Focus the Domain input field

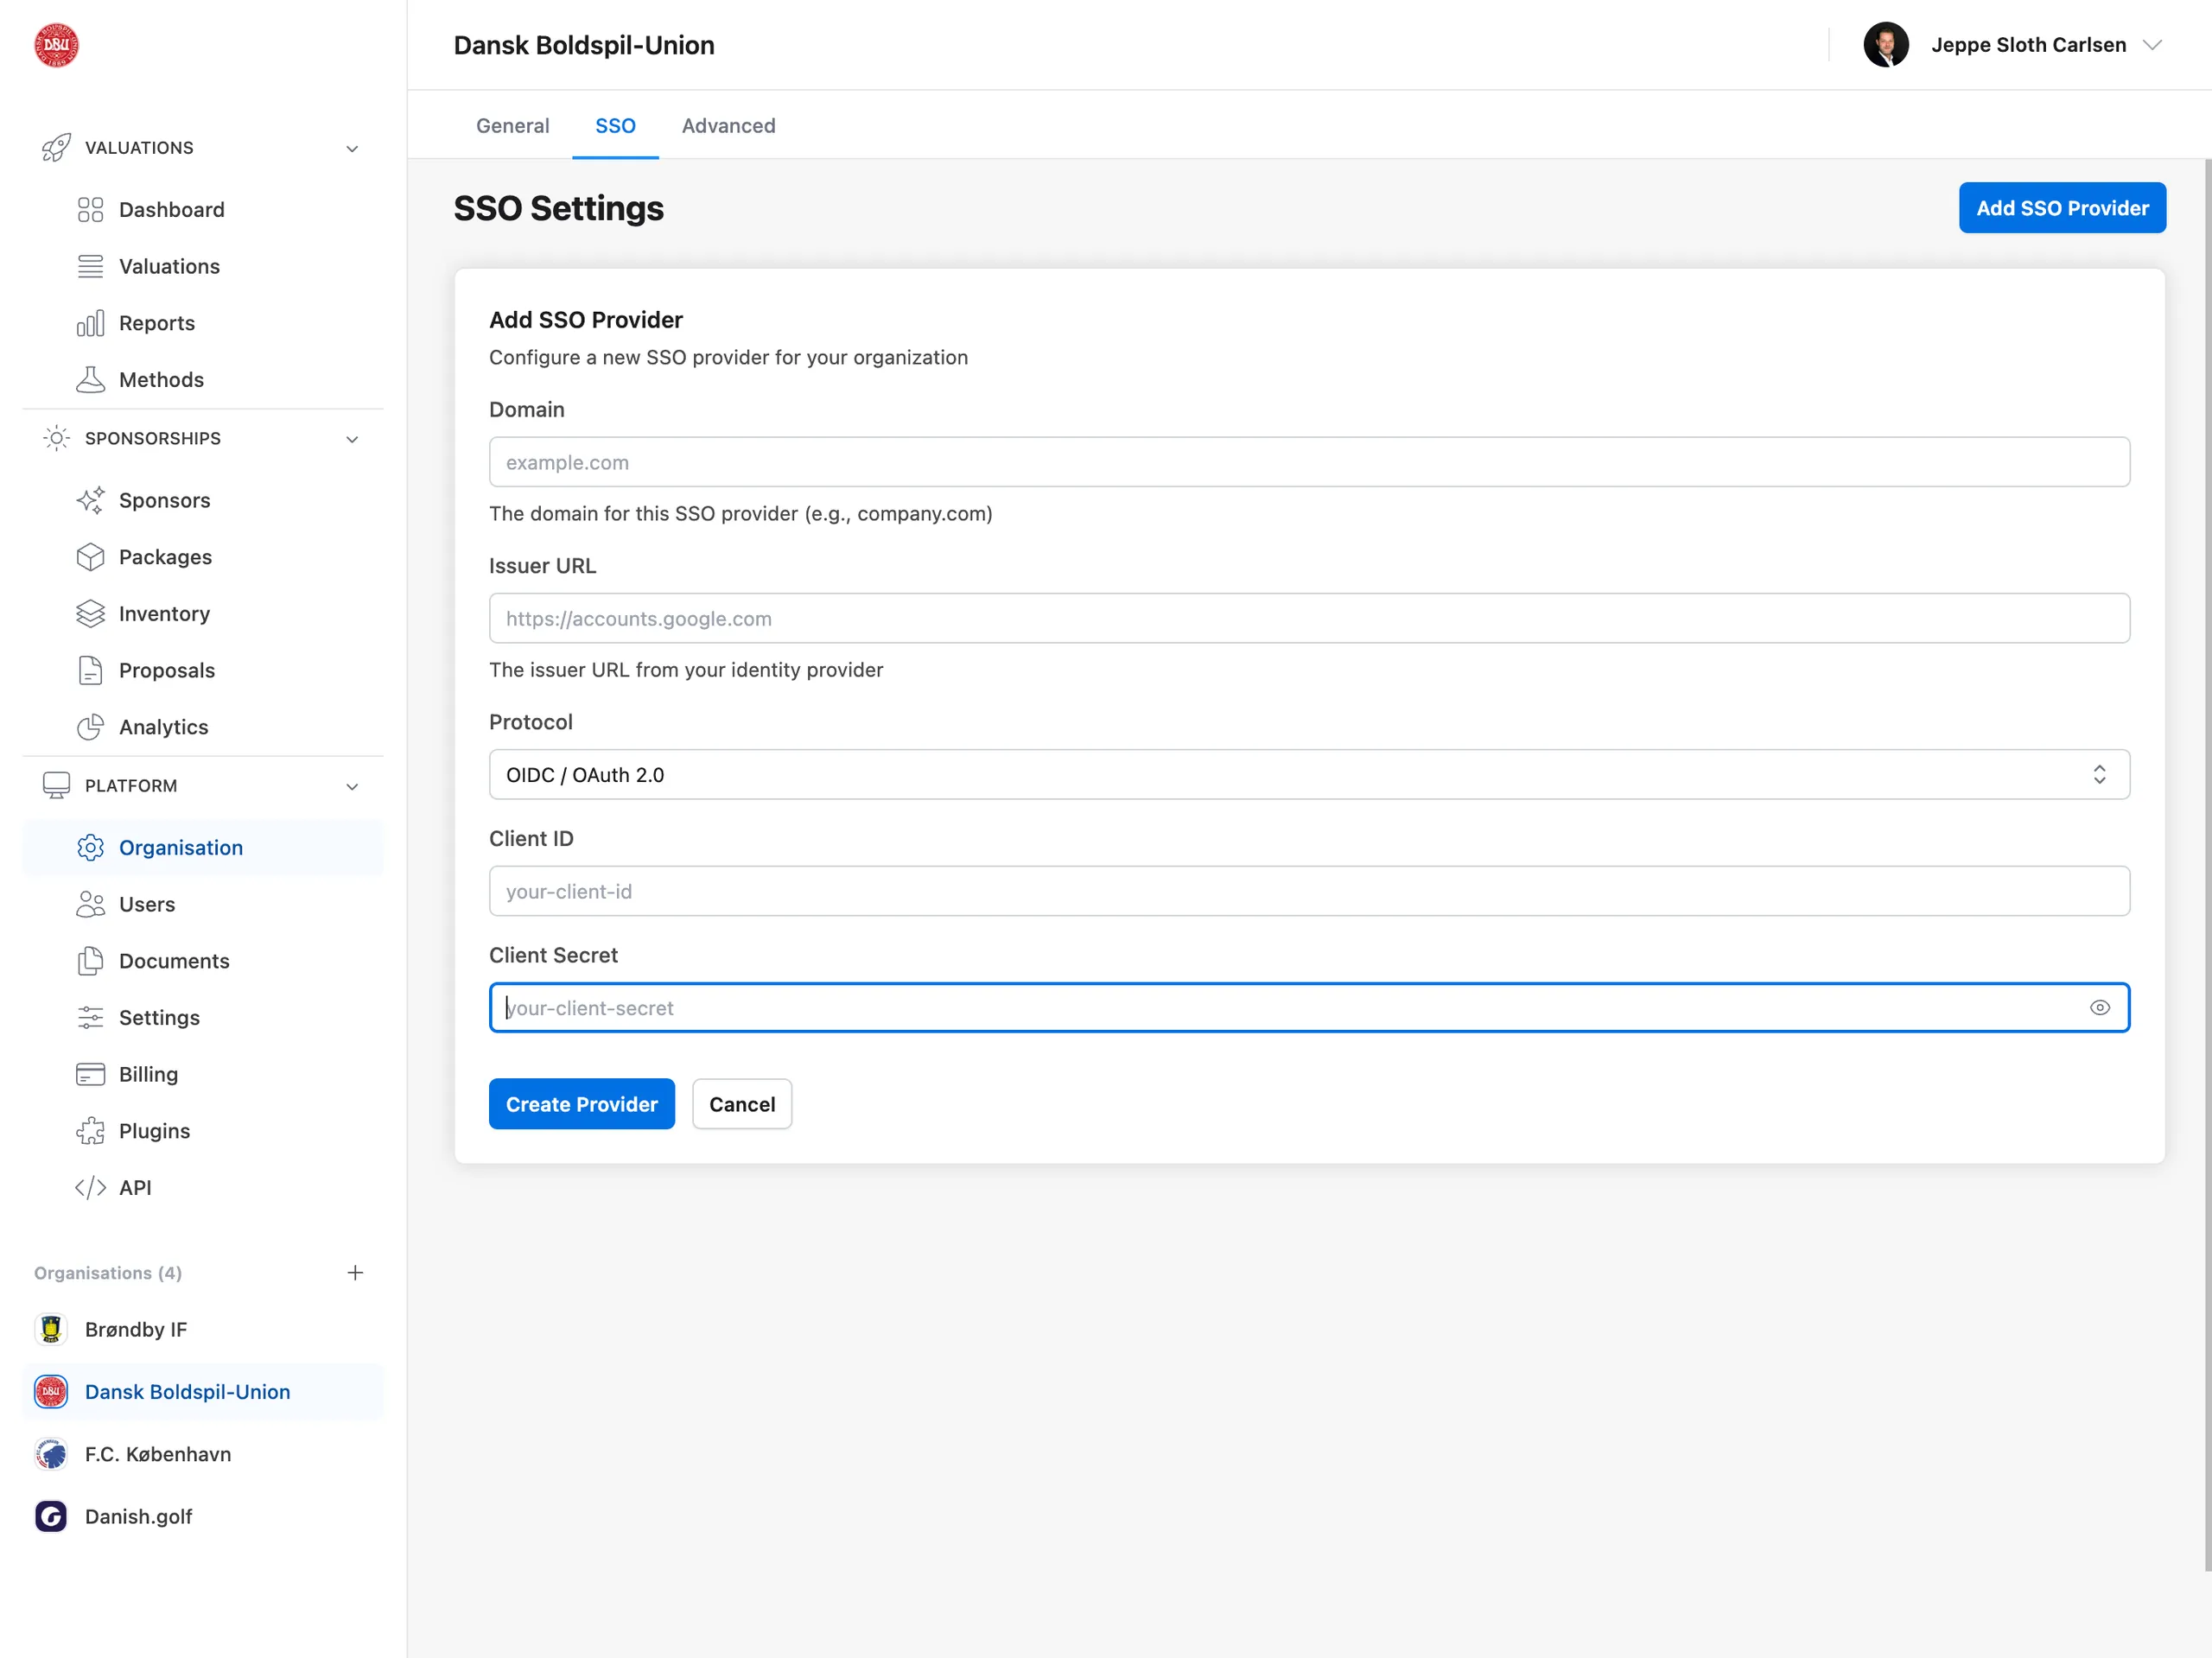click(1309, 462)
